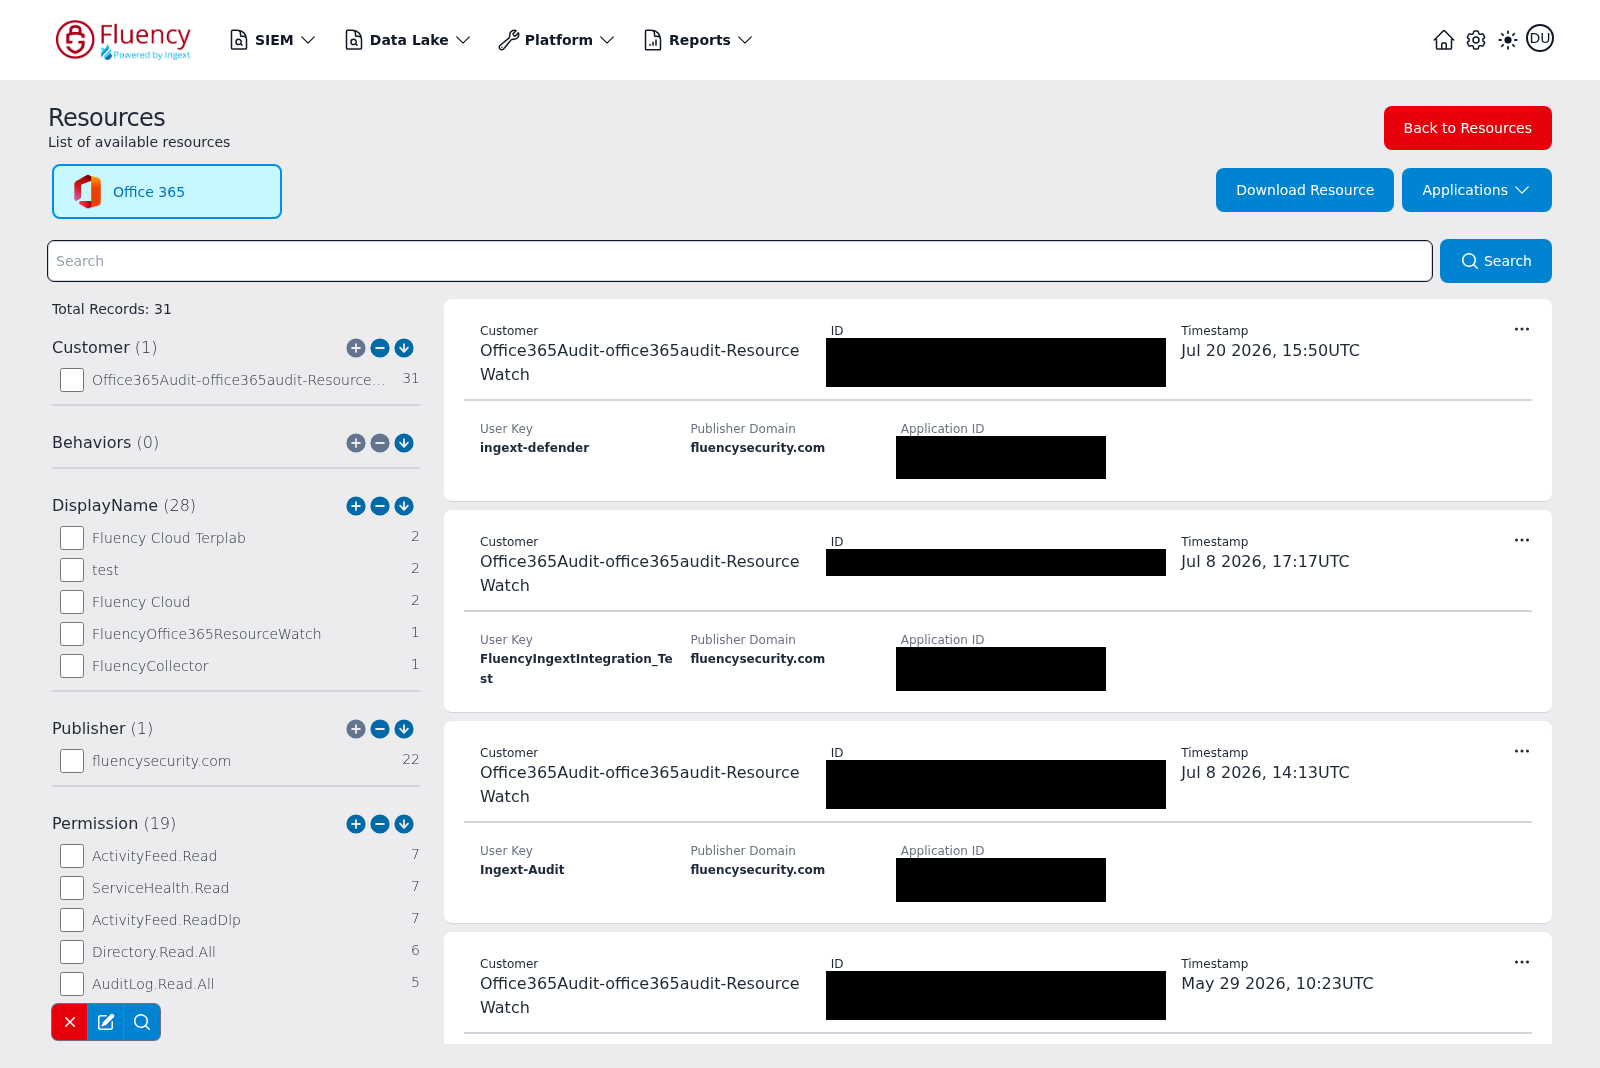Click down-arrow icon in Permission facet
The image size is (1600, 1068).
click(x=404, y=824)
